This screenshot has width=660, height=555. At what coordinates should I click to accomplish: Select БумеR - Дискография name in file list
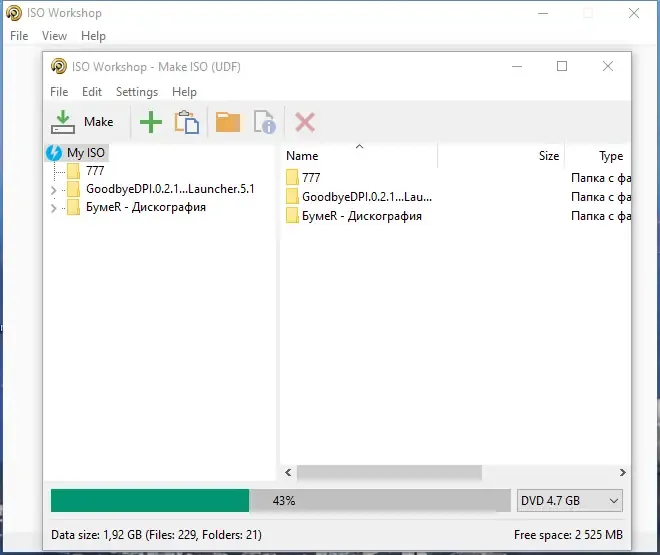click(x=362, y=216)
